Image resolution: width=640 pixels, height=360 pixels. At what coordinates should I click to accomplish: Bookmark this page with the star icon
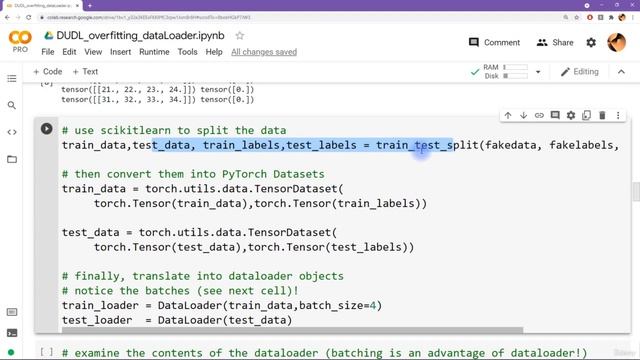tap(577, 18)
